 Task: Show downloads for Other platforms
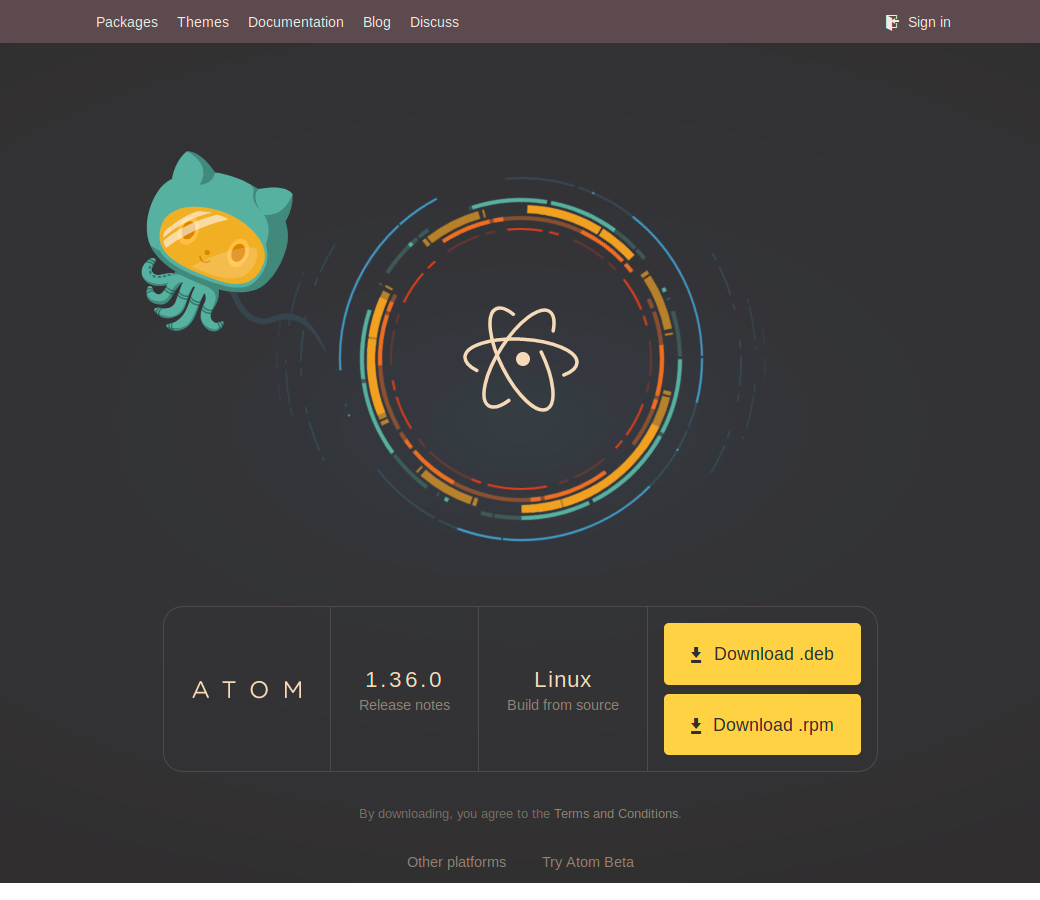click(456, 861)
